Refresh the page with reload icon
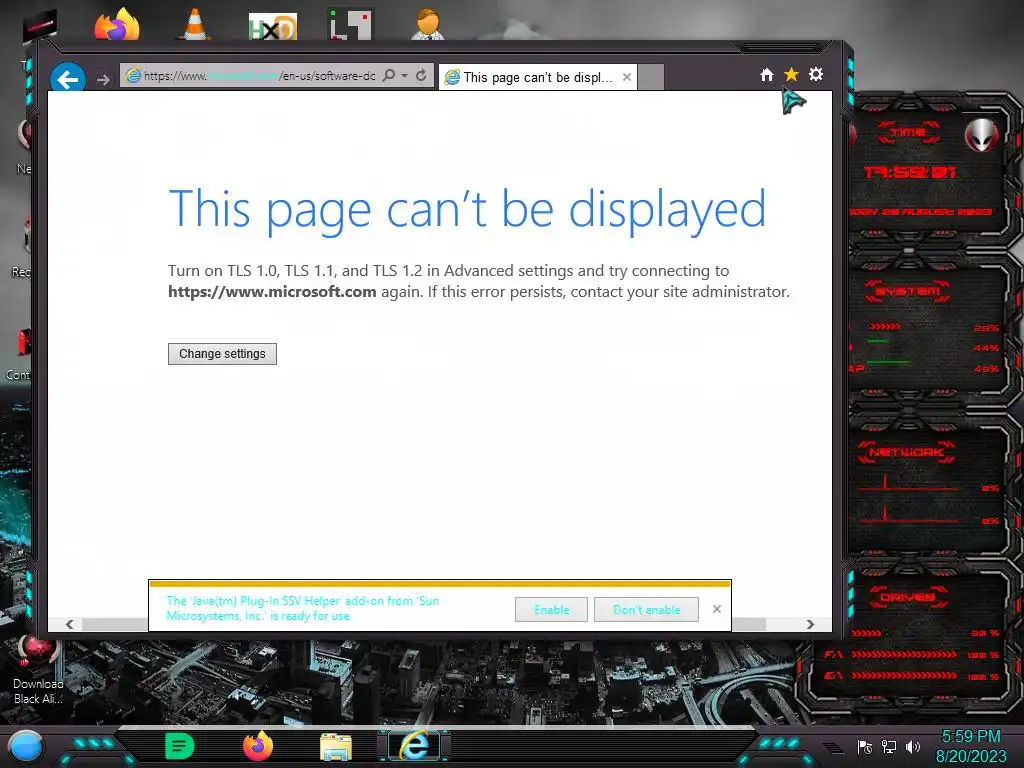The image size is (1024, 768). 421,76
